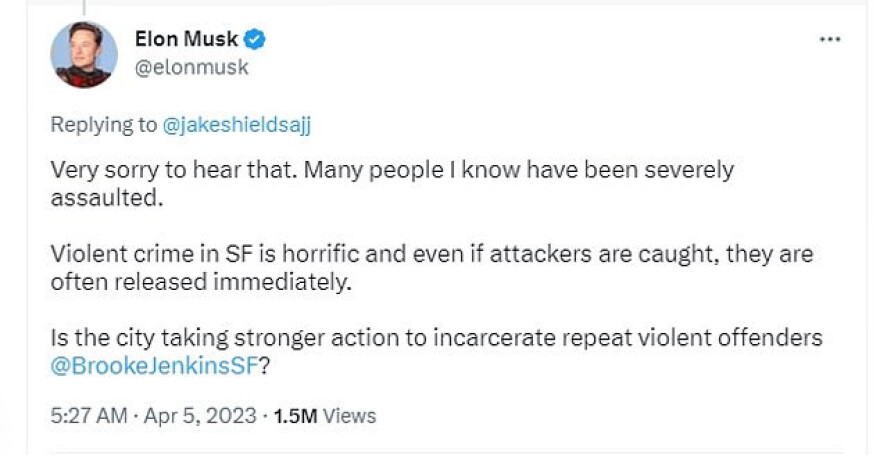
Task: Open the @BrookeJenkinsSF mention
Action: coord(155,366)
